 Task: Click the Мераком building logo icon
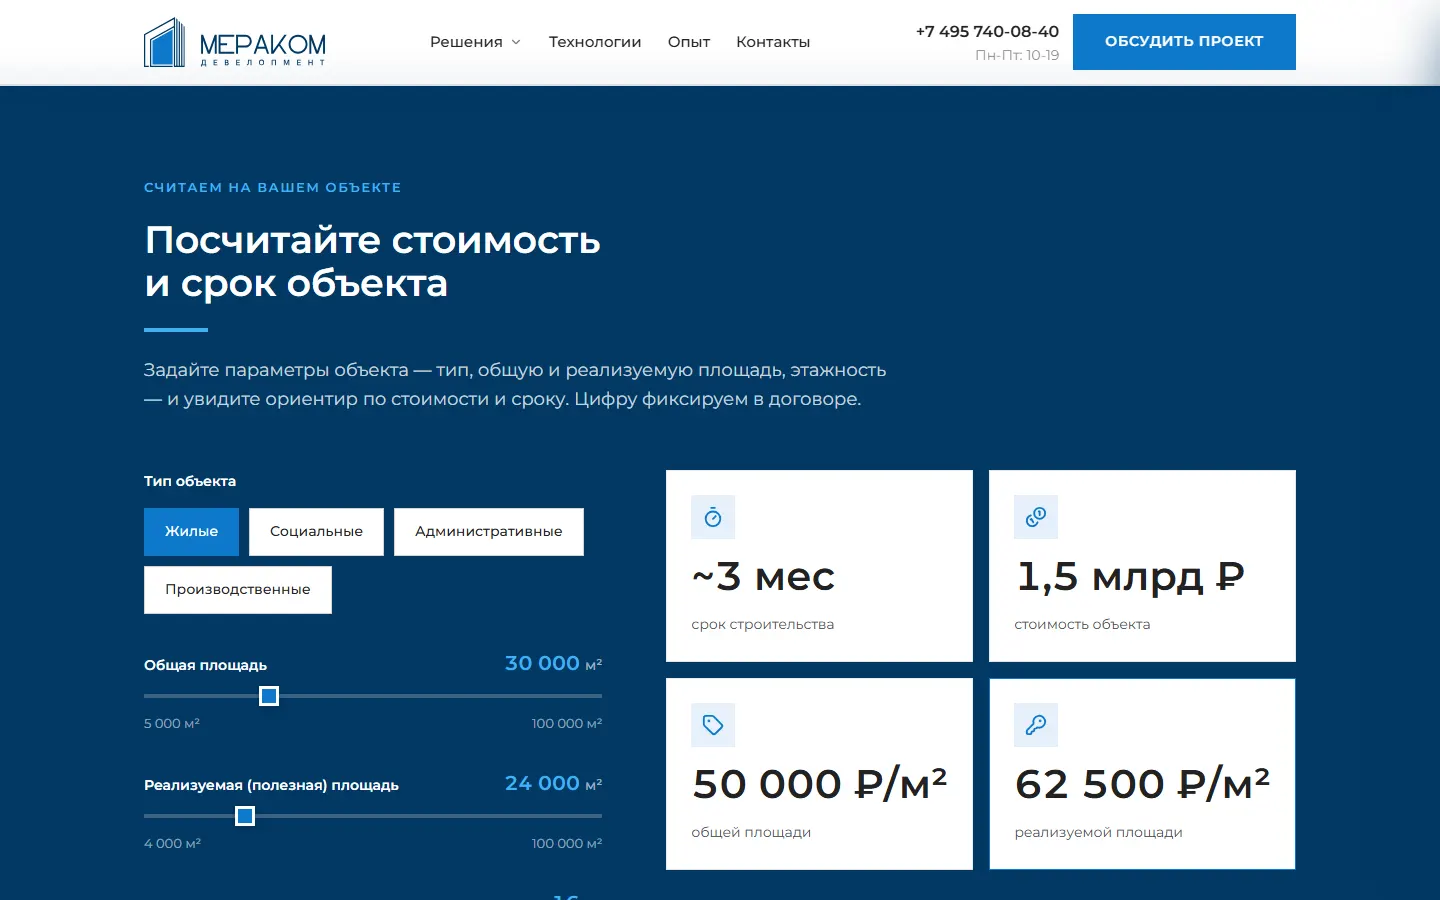click(x=165, y=42)
